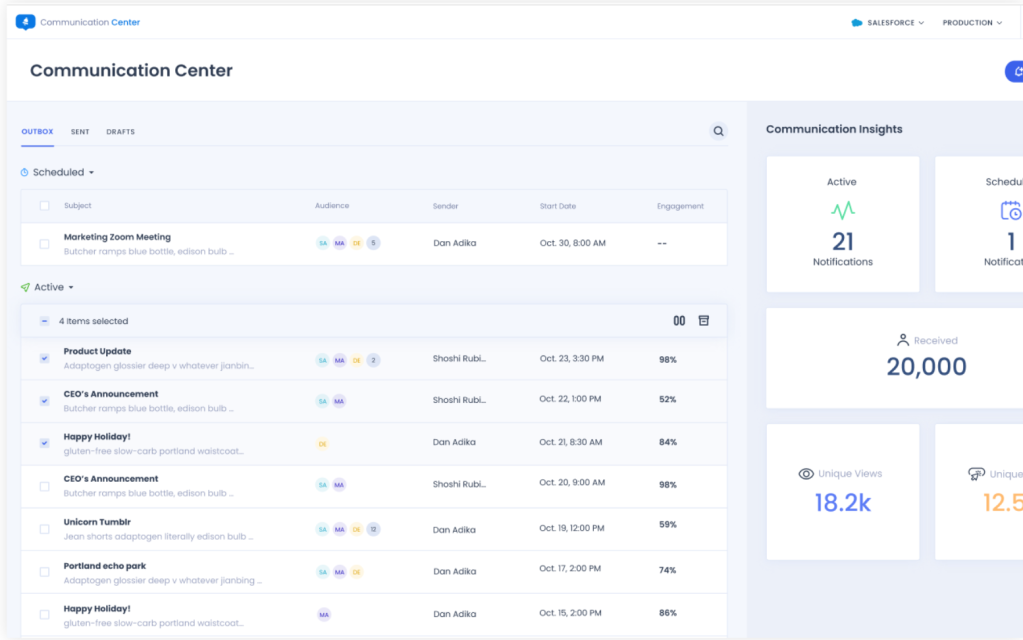Click the Received person icon
The height and width of the screenshot is (640, 1023).
(x=903, y=340)
